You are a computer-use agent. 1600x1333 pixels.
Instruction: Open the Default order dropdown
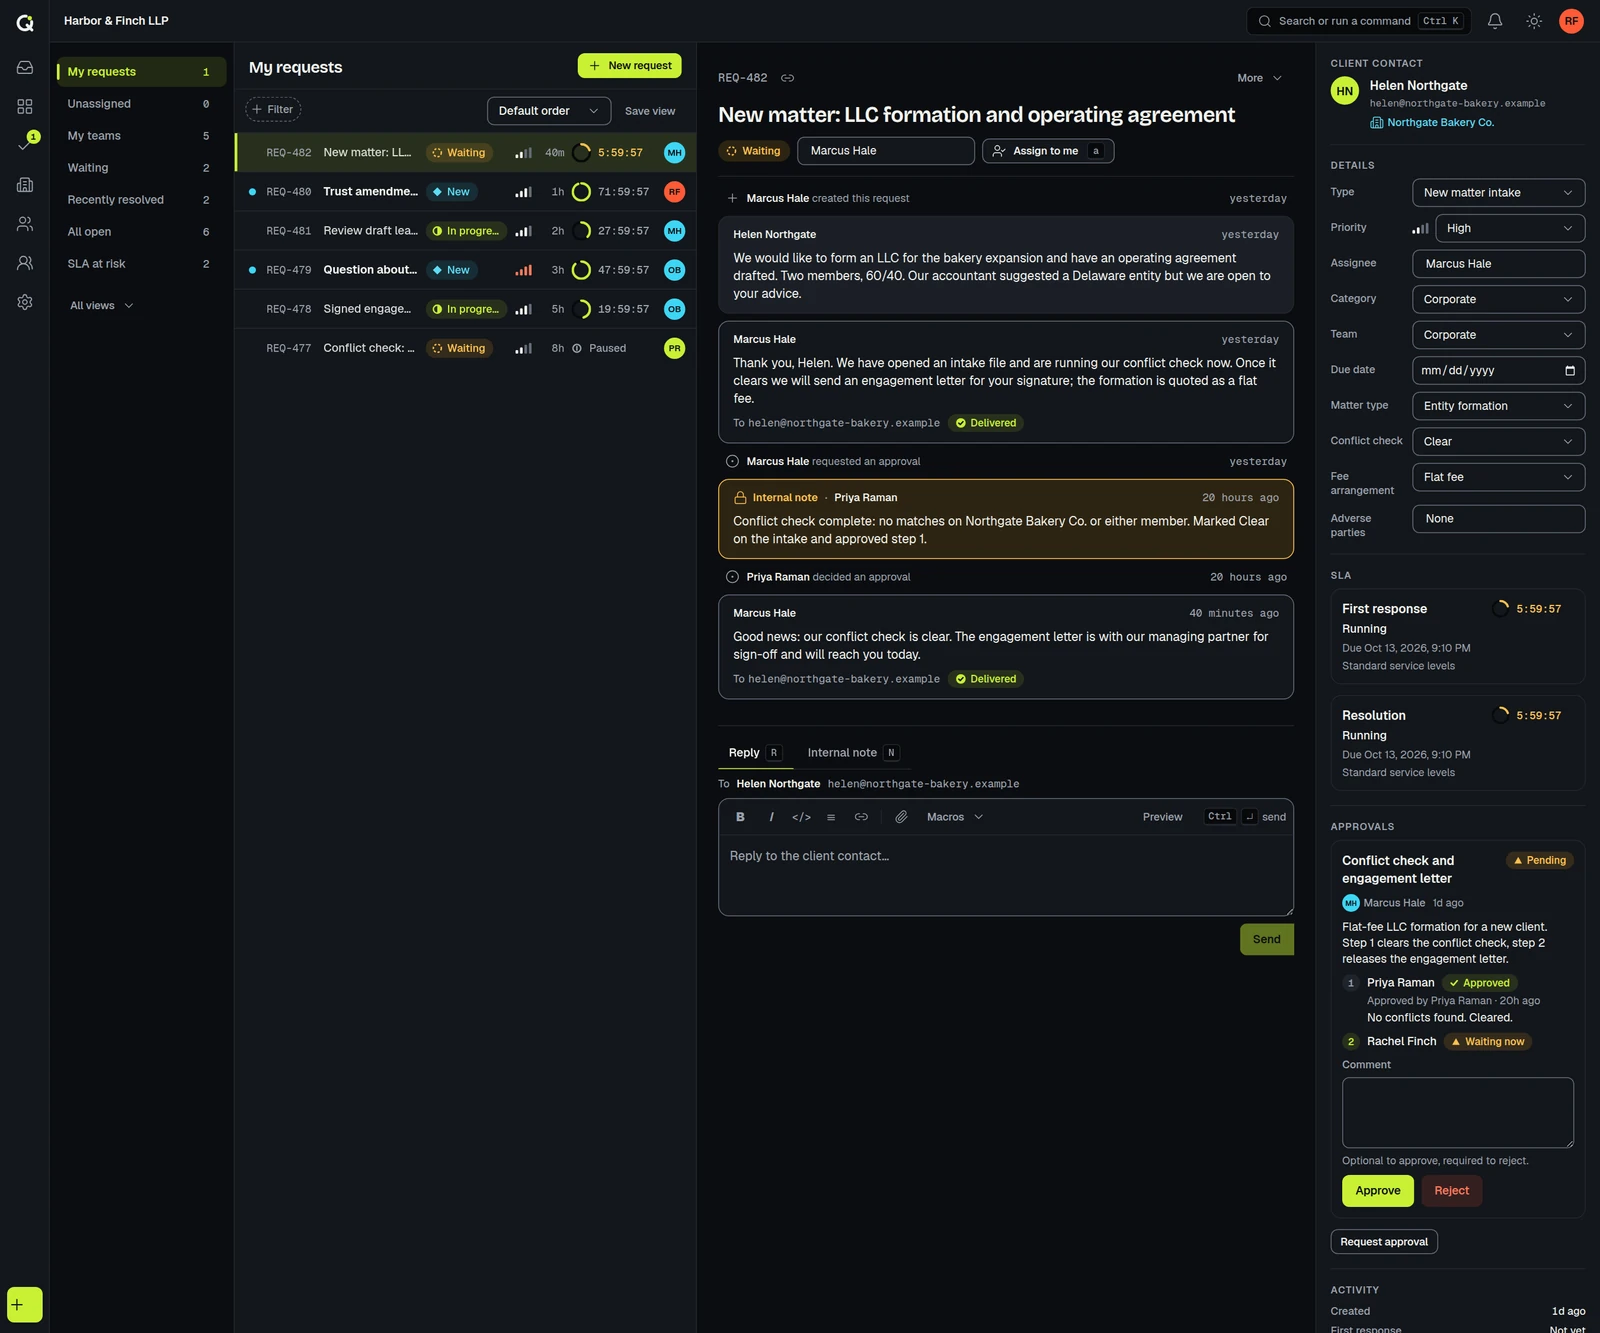click(549, 111)
